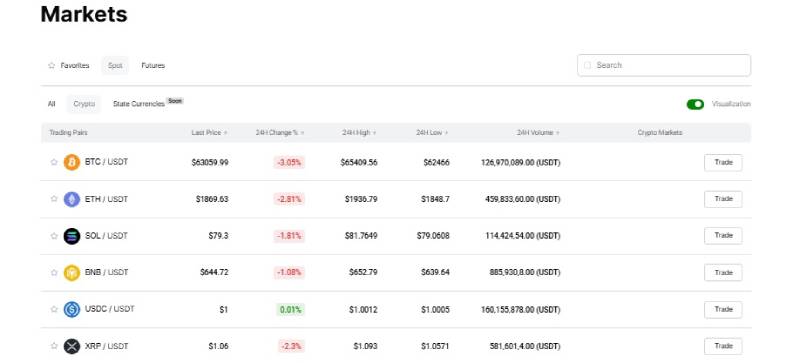
Task: Click the search magnifier icon
Action: [x=587, y=65]
